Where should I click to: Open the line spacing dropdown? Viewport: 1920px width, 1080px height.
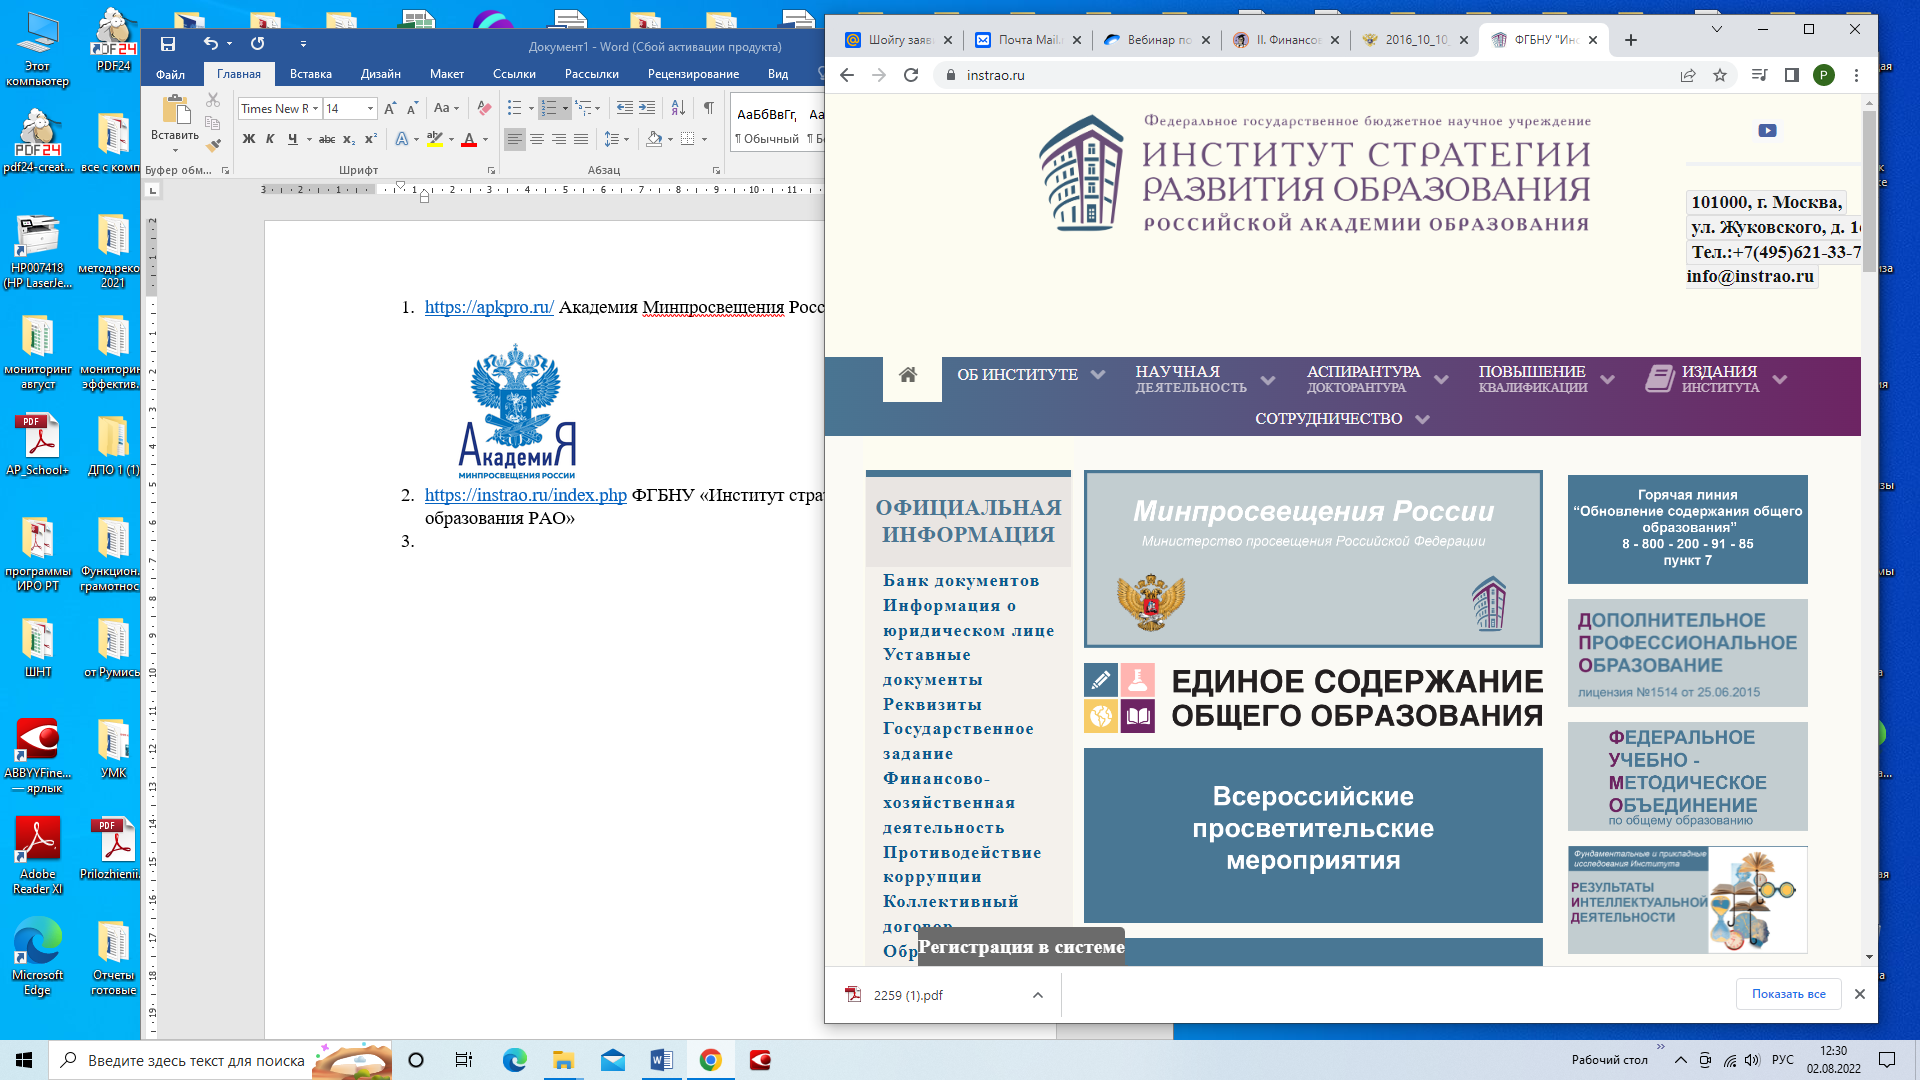pos(617,139)
